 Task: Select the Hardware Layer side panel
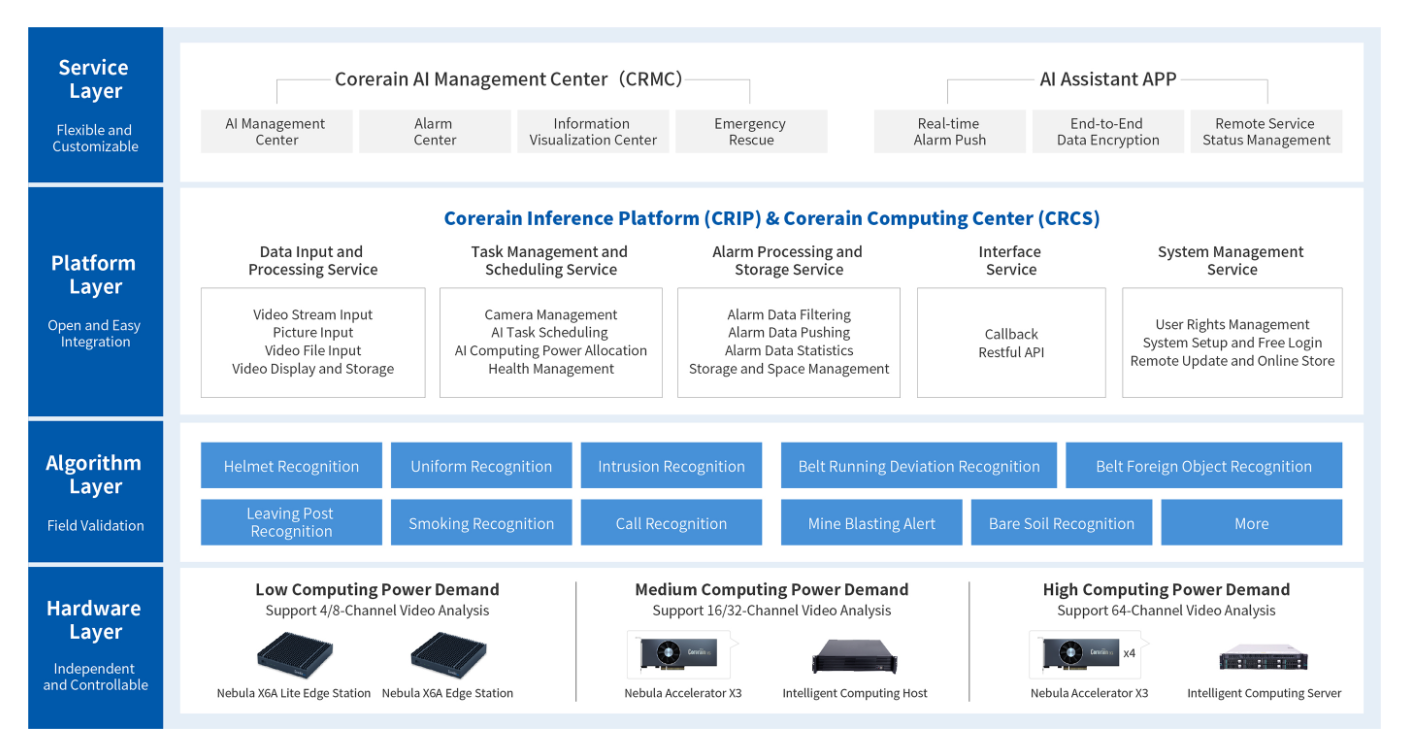click(x=95, y=647)
